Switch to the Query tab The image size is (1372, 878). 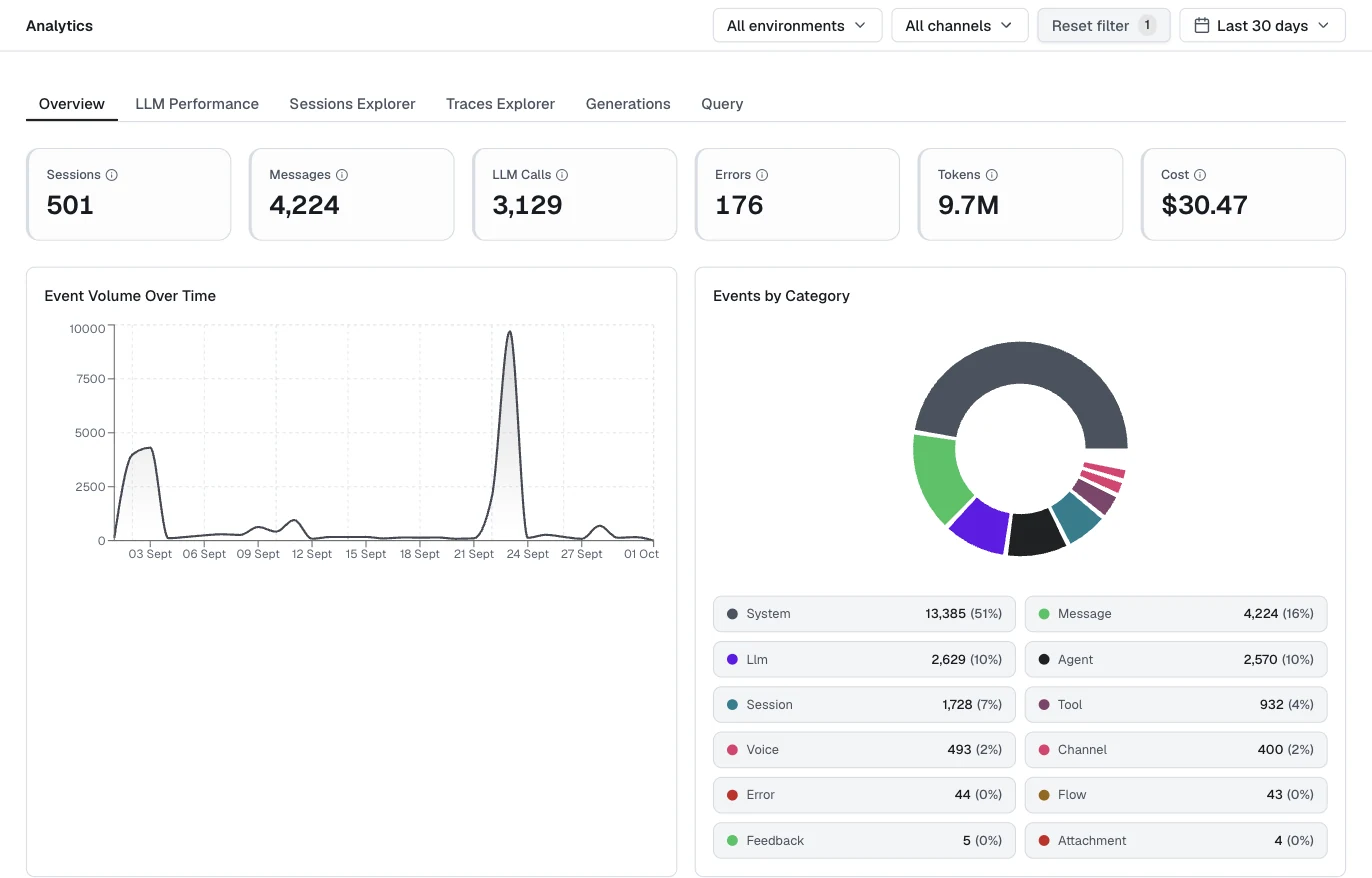pyautogui.click(x=722, y=104)
